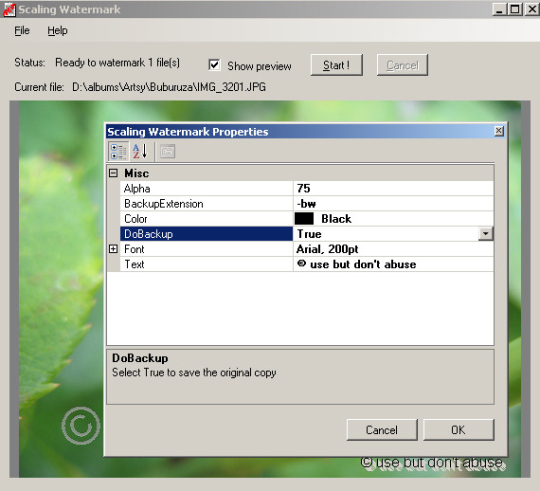Maximize the Scaling Watermark window

coord(515,9)
